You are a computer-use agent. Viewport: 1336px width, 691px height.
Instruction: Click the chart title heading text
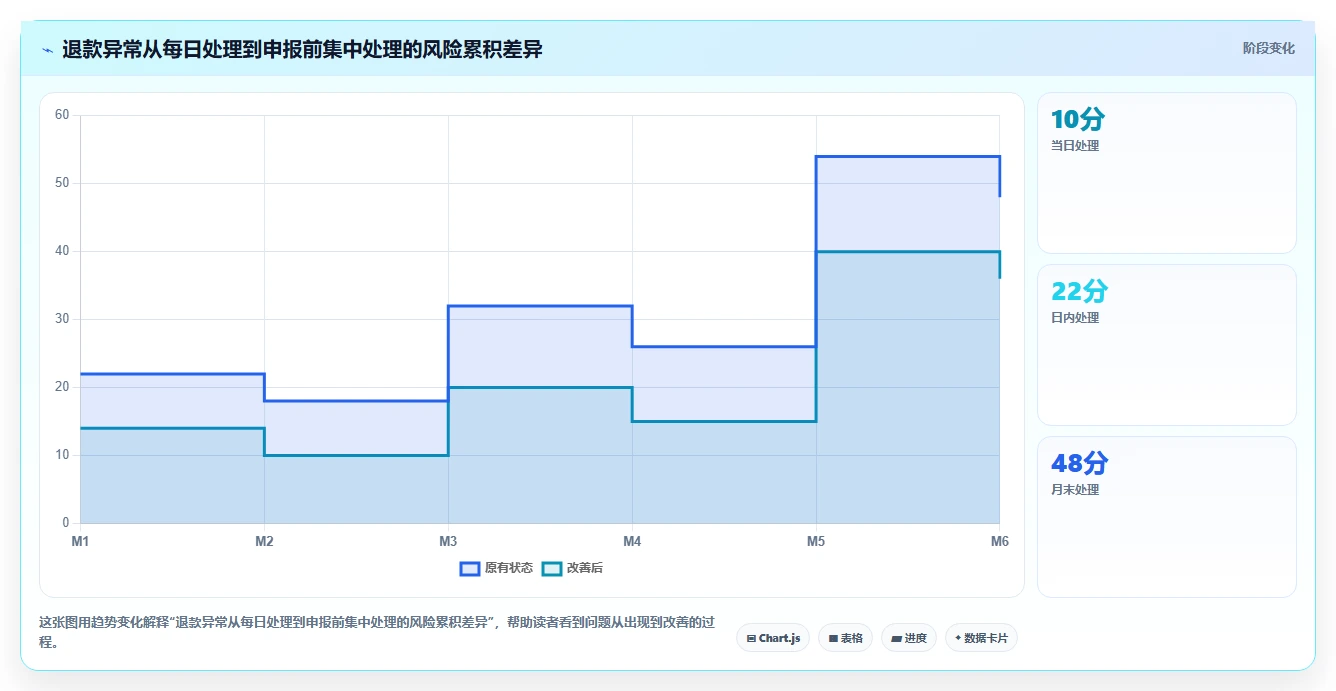pos(302,49)
